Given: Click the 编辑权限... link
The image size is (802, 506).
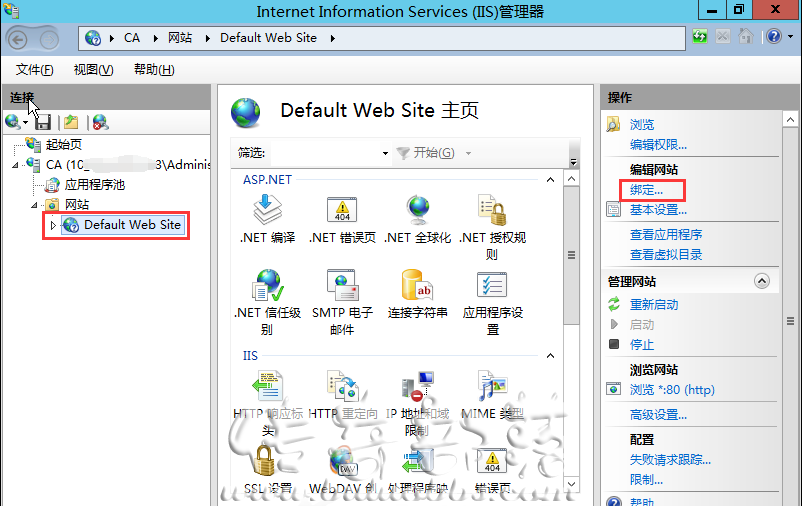Looking at the screenshot, I should click(x=658, y=145).
